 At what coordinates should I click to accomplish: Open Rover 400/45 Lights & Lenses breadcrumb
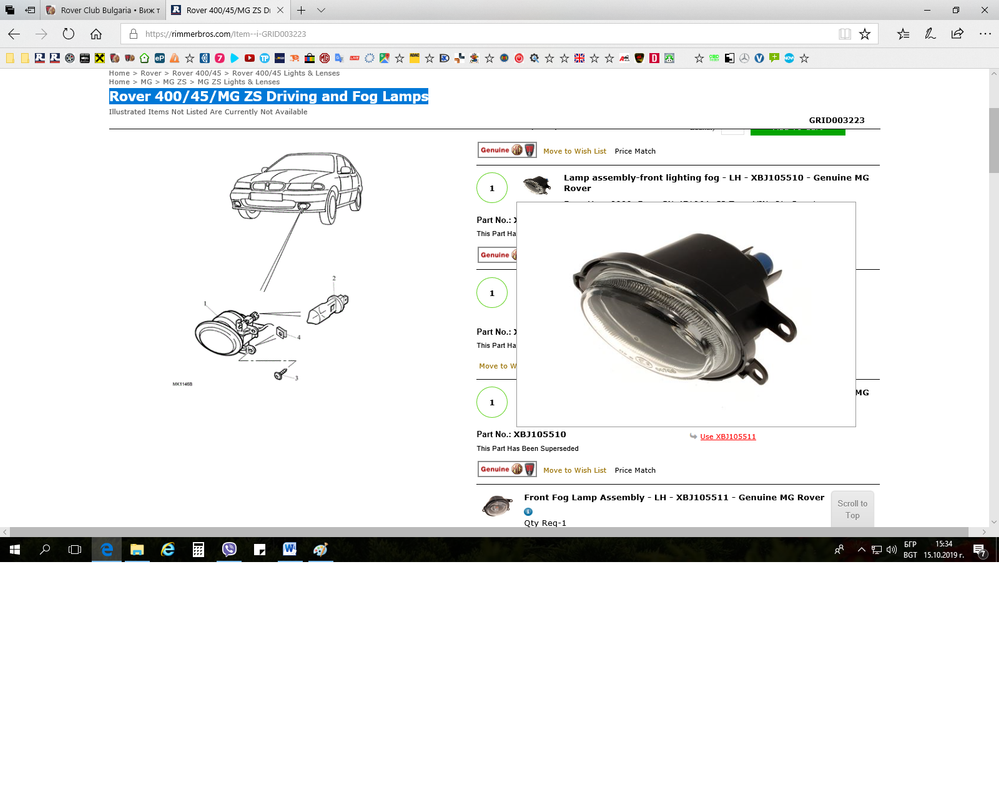[285, 73]
